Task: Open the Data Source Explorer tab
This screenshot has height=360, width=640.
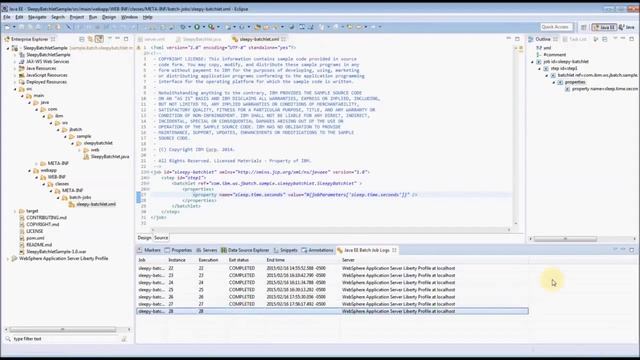Action: [245, 250]
